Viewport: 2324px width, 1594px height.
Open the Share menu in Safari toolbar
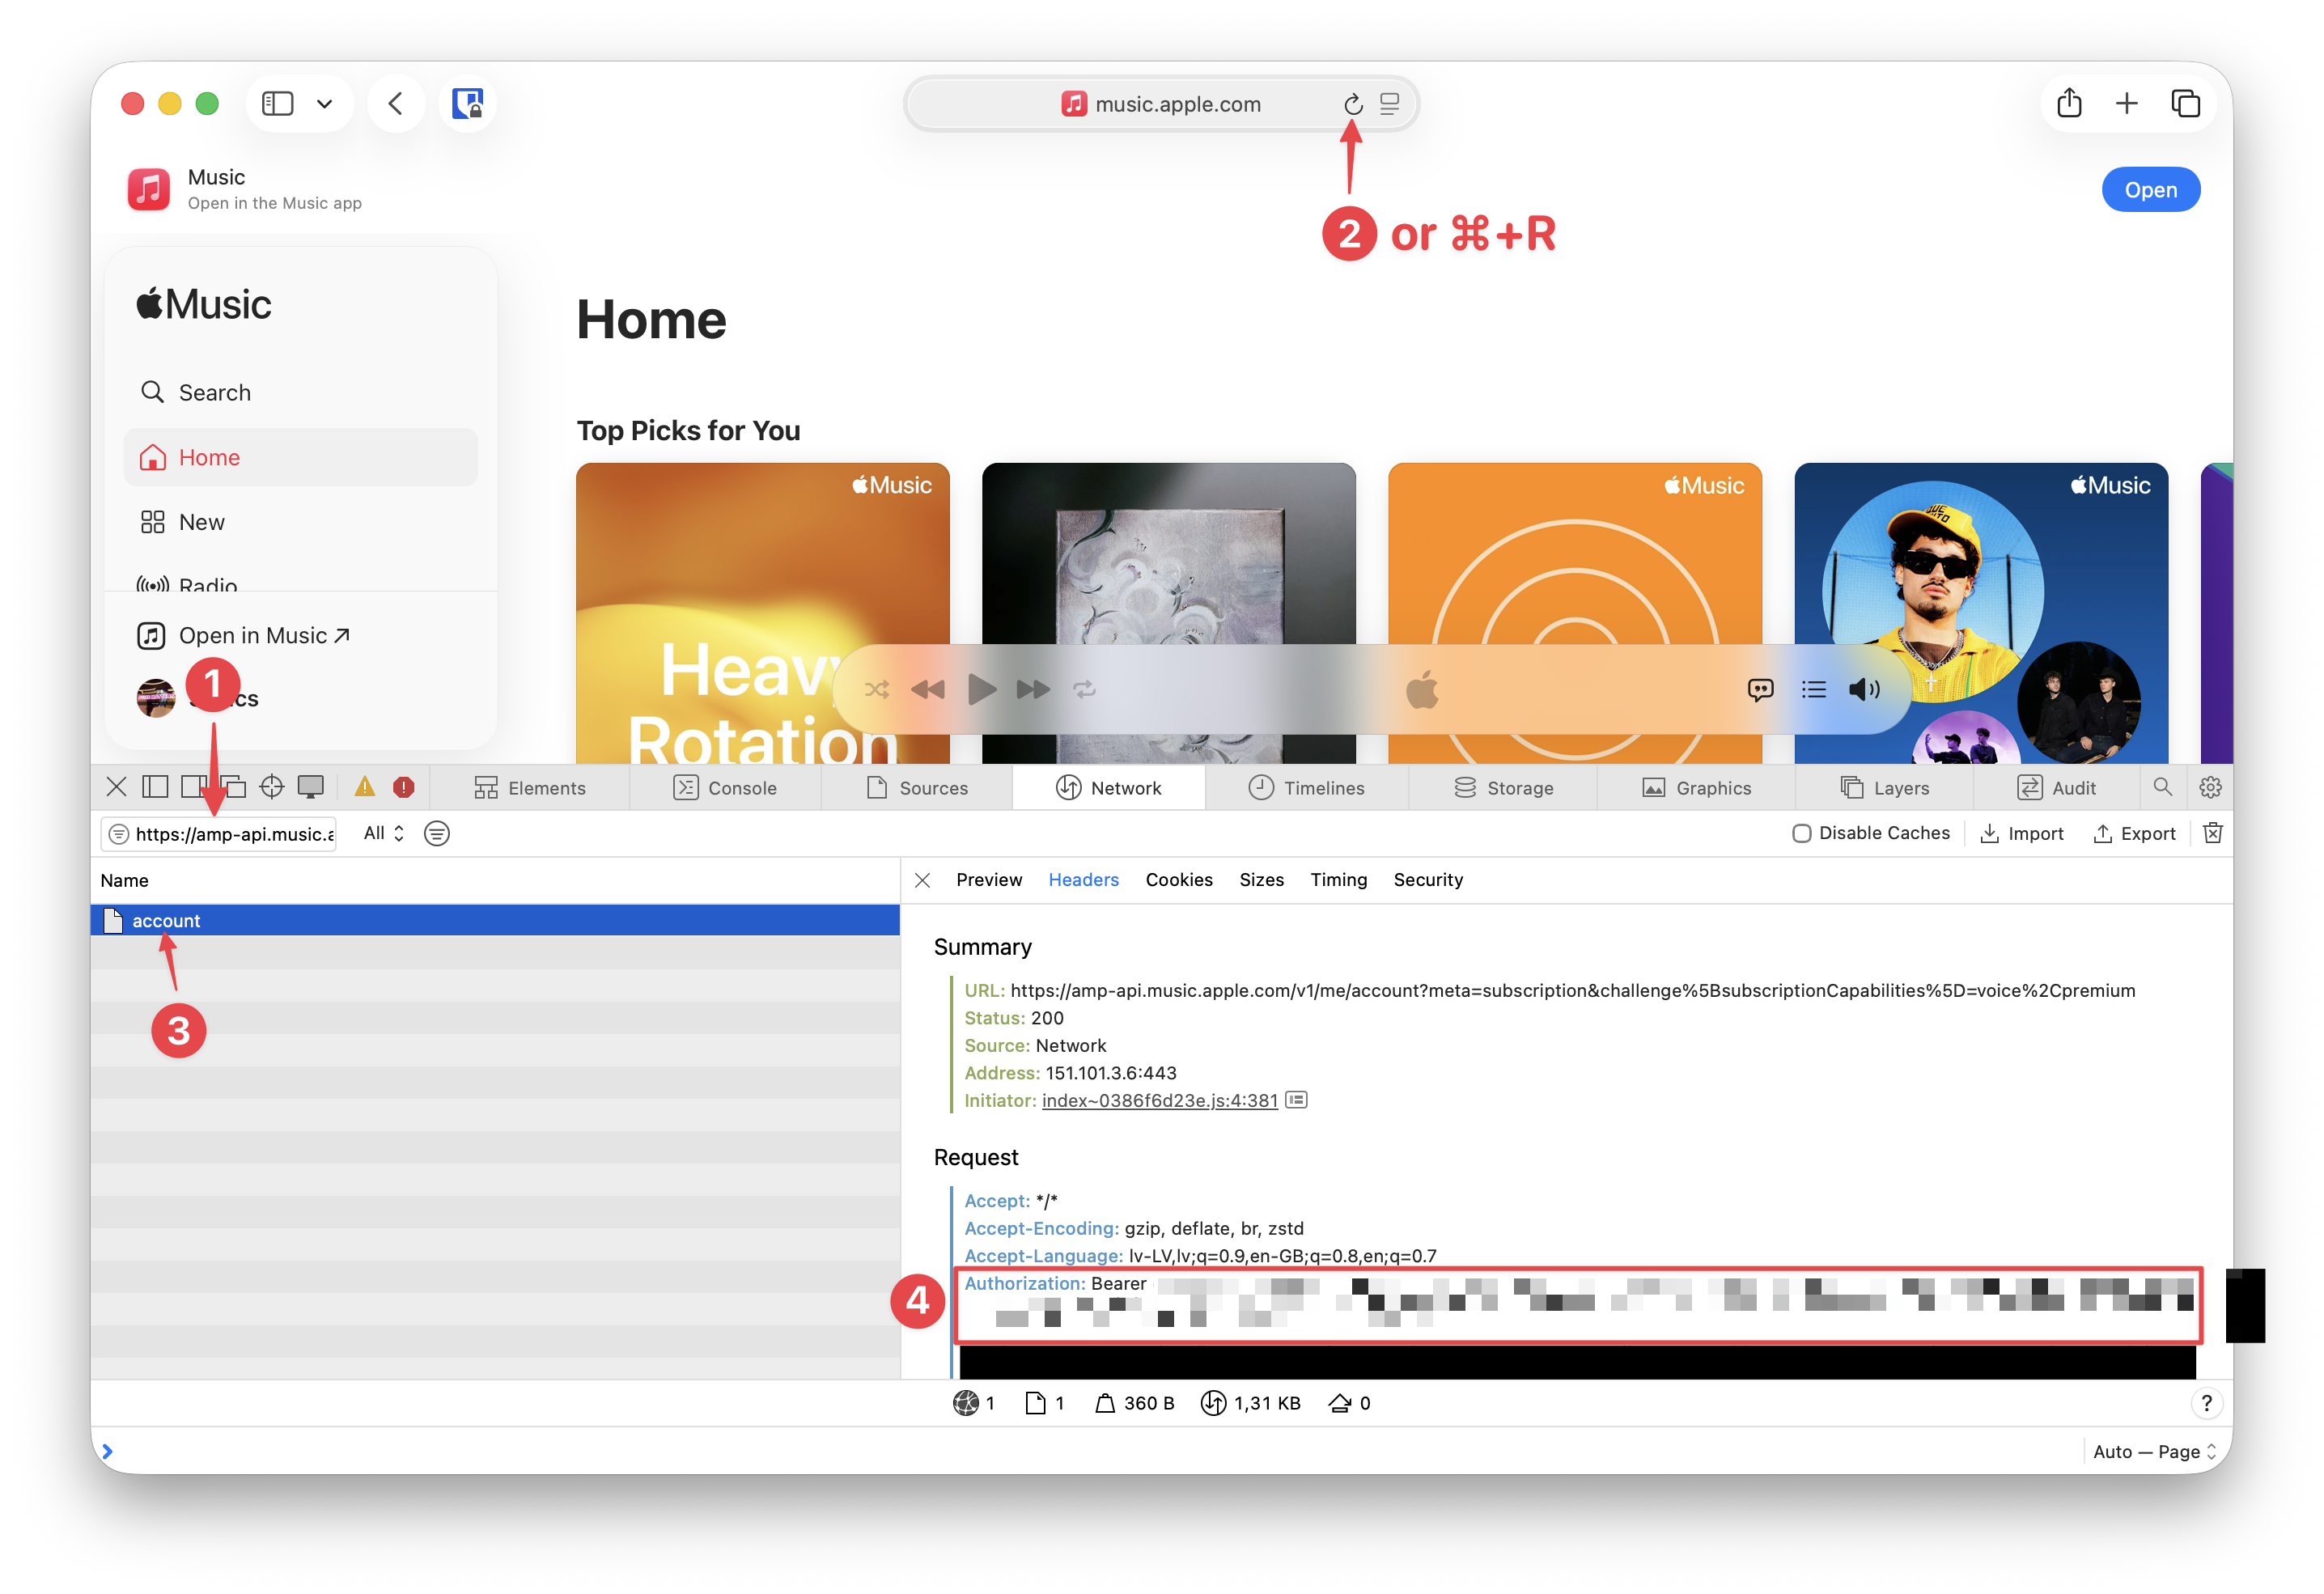pyautogui.click(x=2069, y=103)
